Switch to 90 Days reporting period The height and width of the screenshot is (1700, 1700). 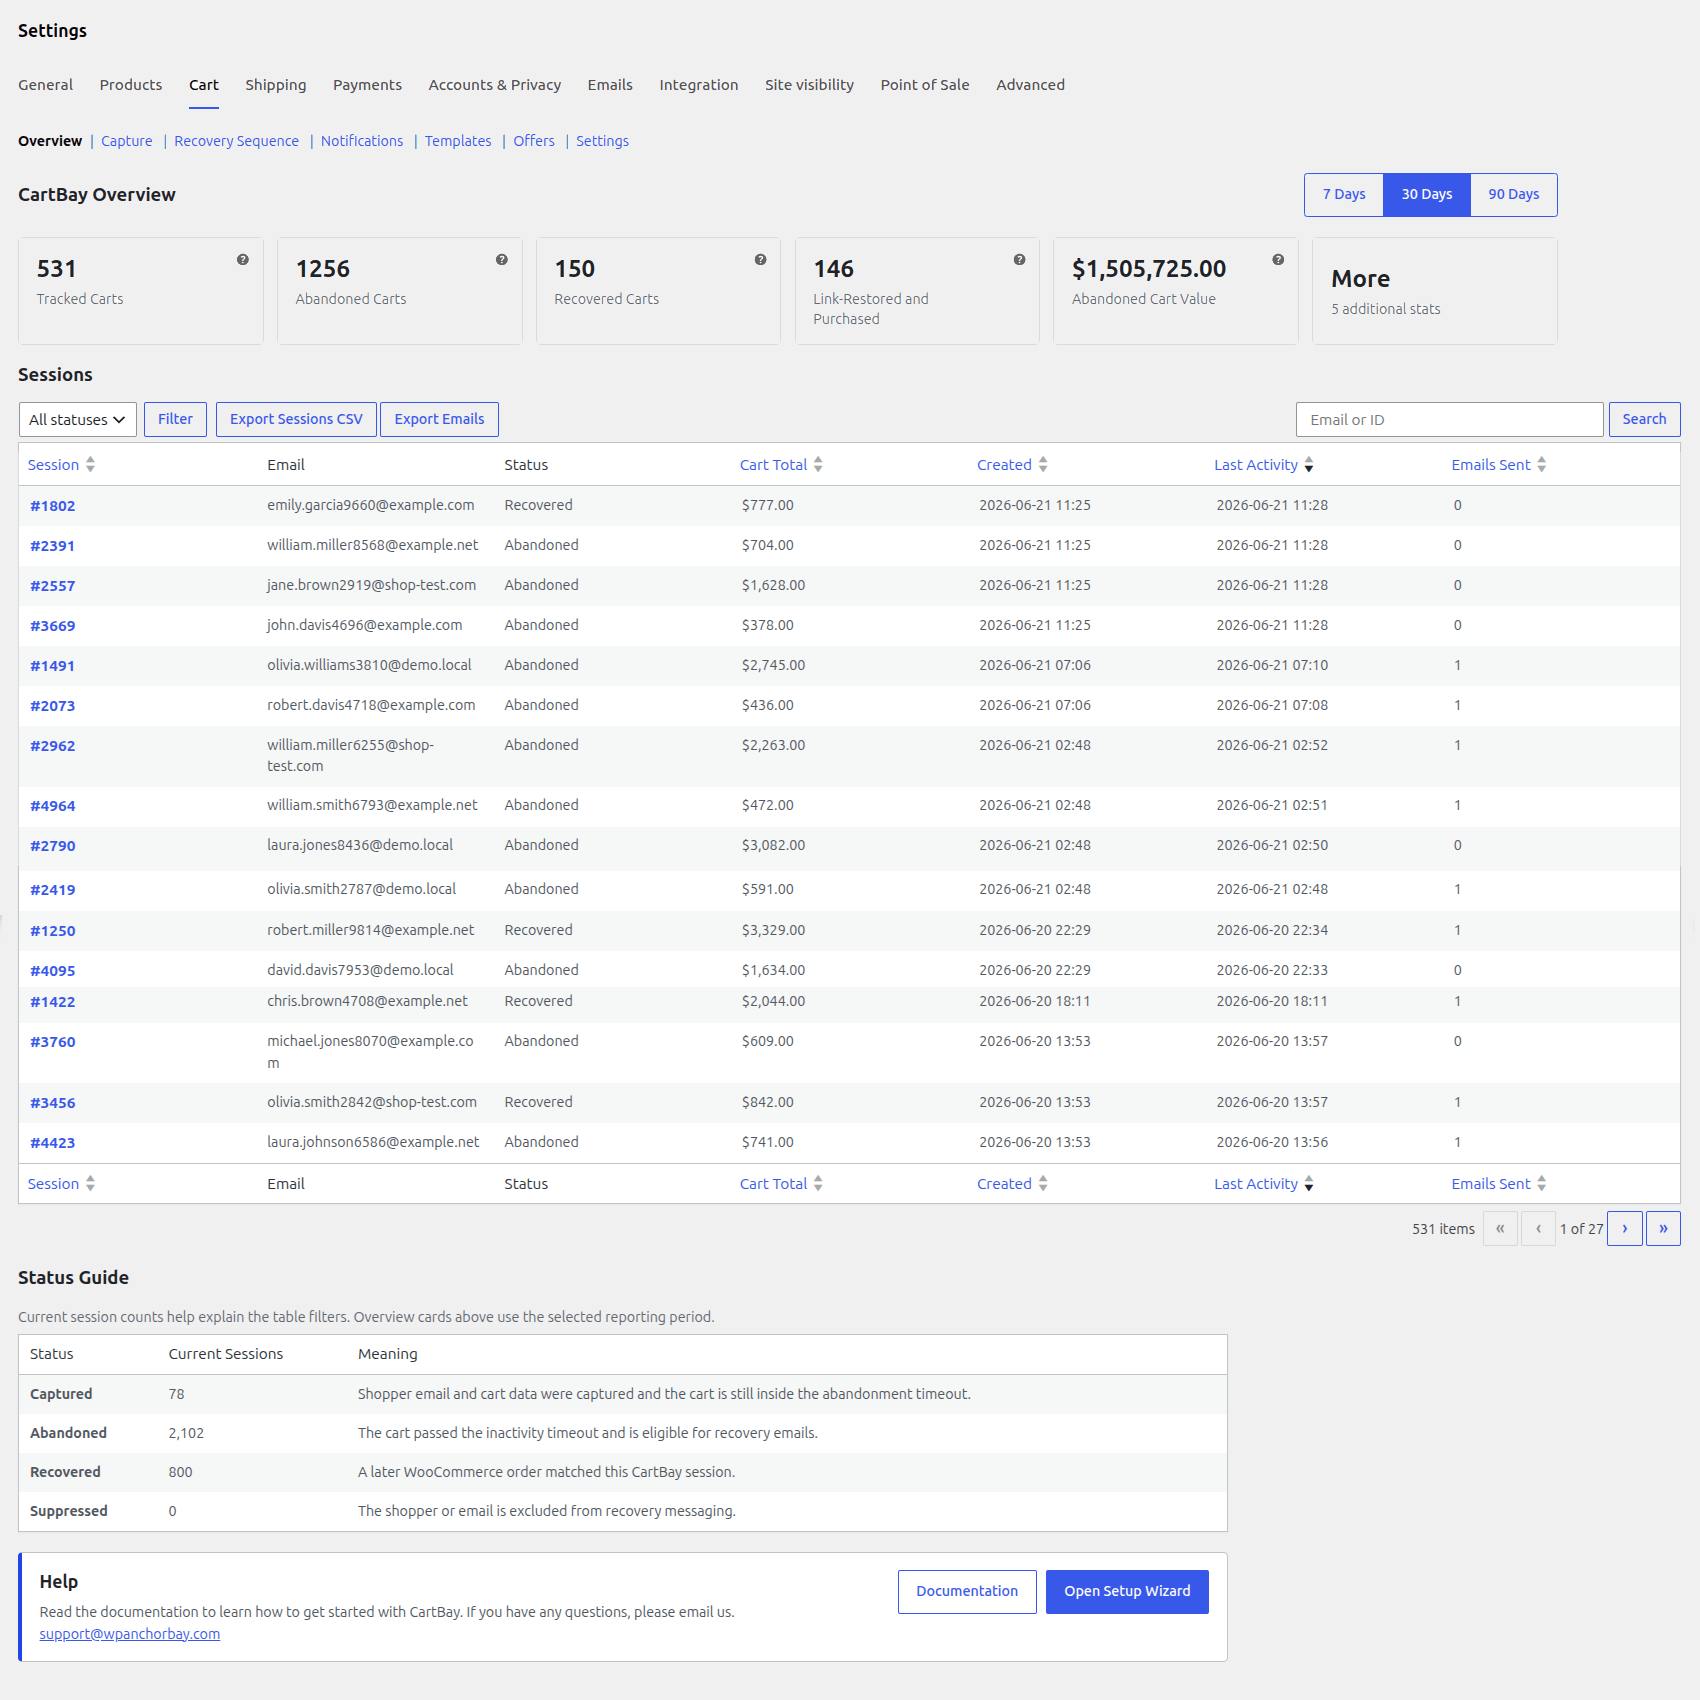pos(1514,195)
